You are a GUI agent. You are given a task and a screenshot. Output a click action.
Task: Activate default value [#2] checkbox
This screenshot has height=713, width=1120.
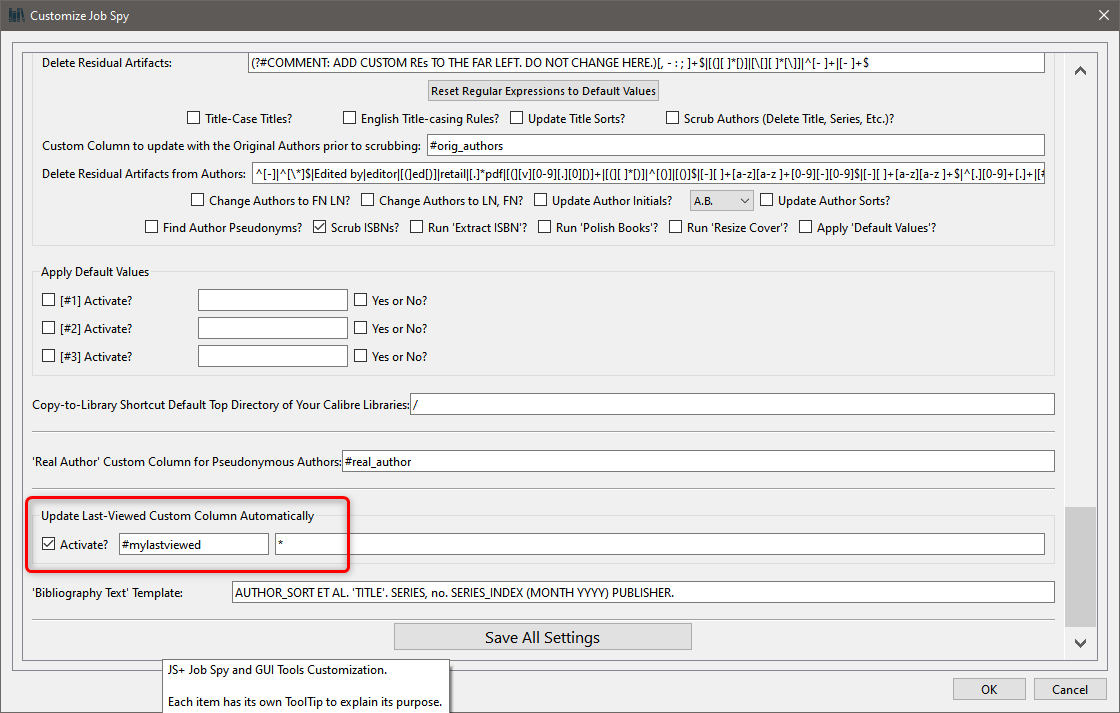tap(49, 328)
